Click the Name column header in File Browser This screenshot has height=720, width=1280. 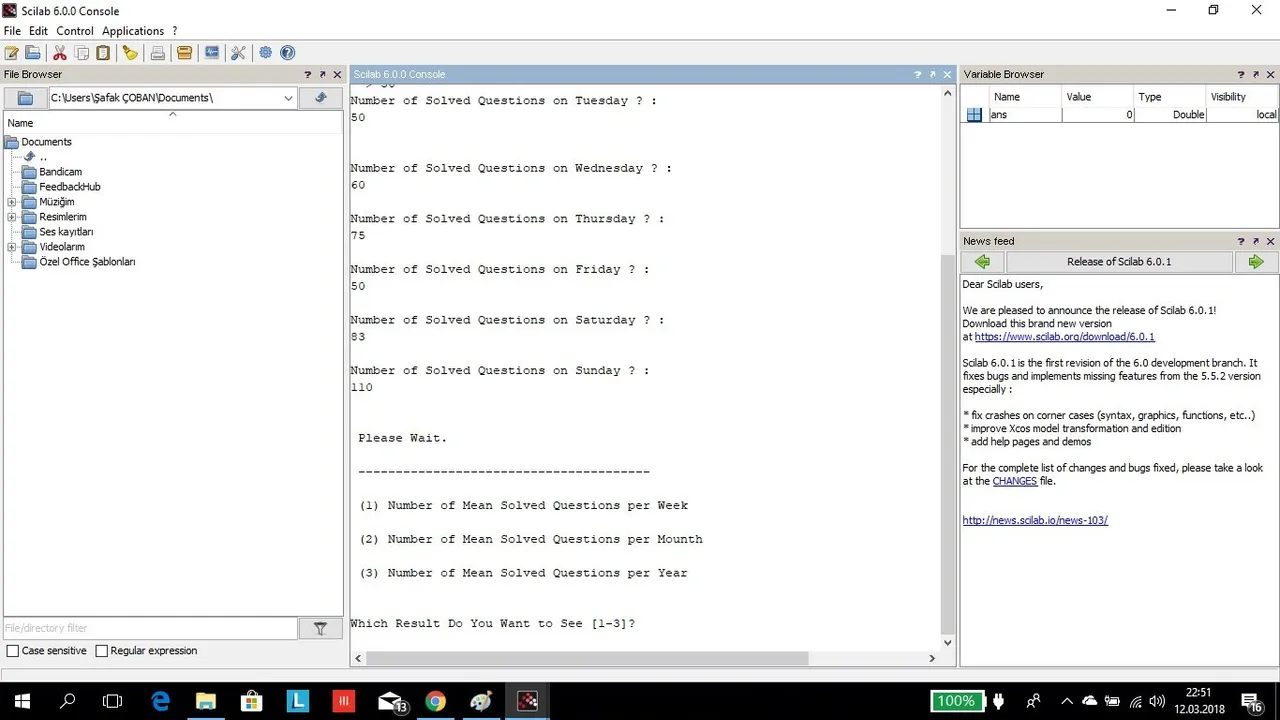(x=173, y=123)
